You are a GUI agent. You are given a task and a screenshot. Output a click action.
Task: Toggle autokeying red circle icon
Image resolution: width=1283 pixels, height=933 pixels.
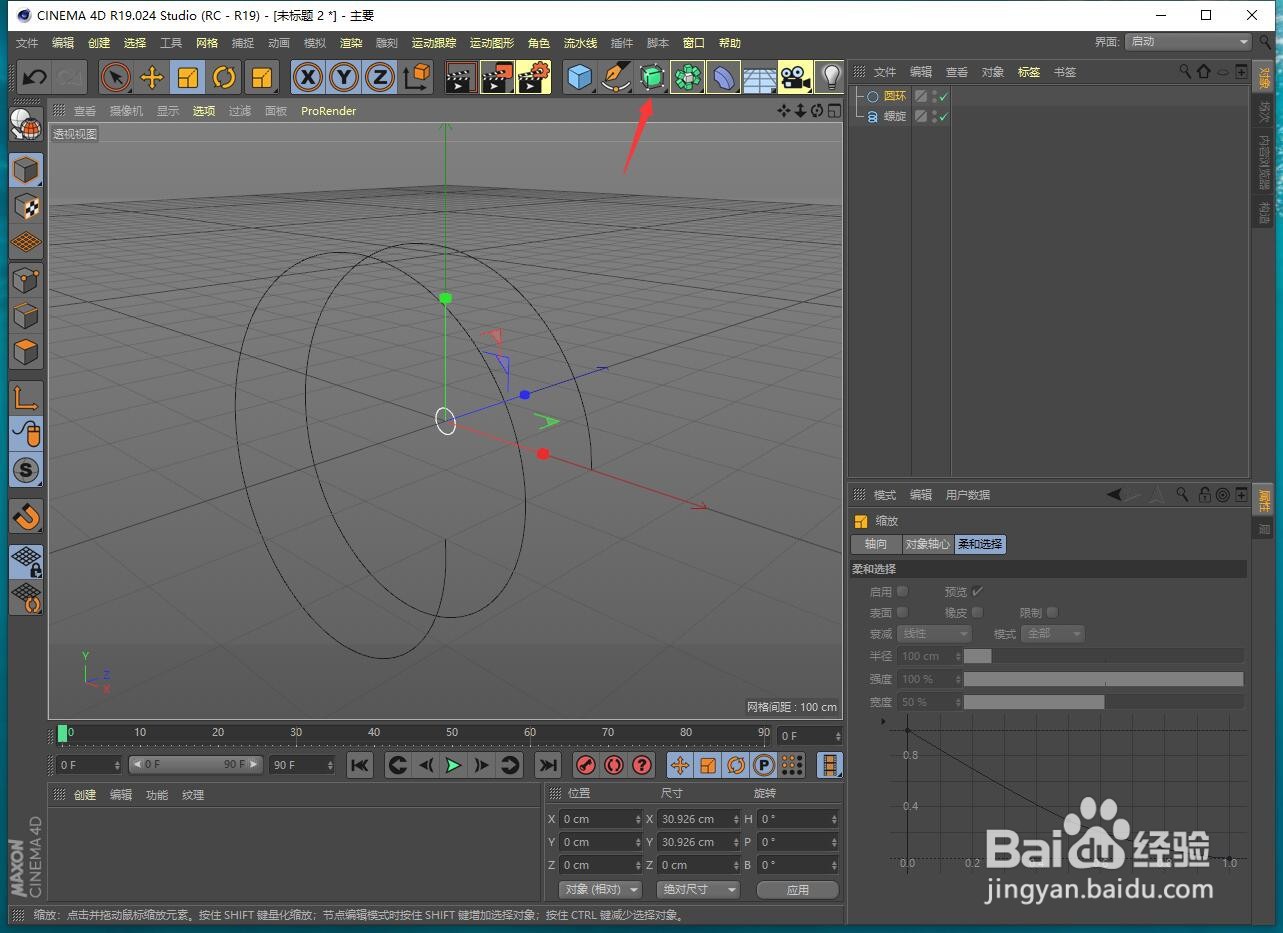coord(614,765)
